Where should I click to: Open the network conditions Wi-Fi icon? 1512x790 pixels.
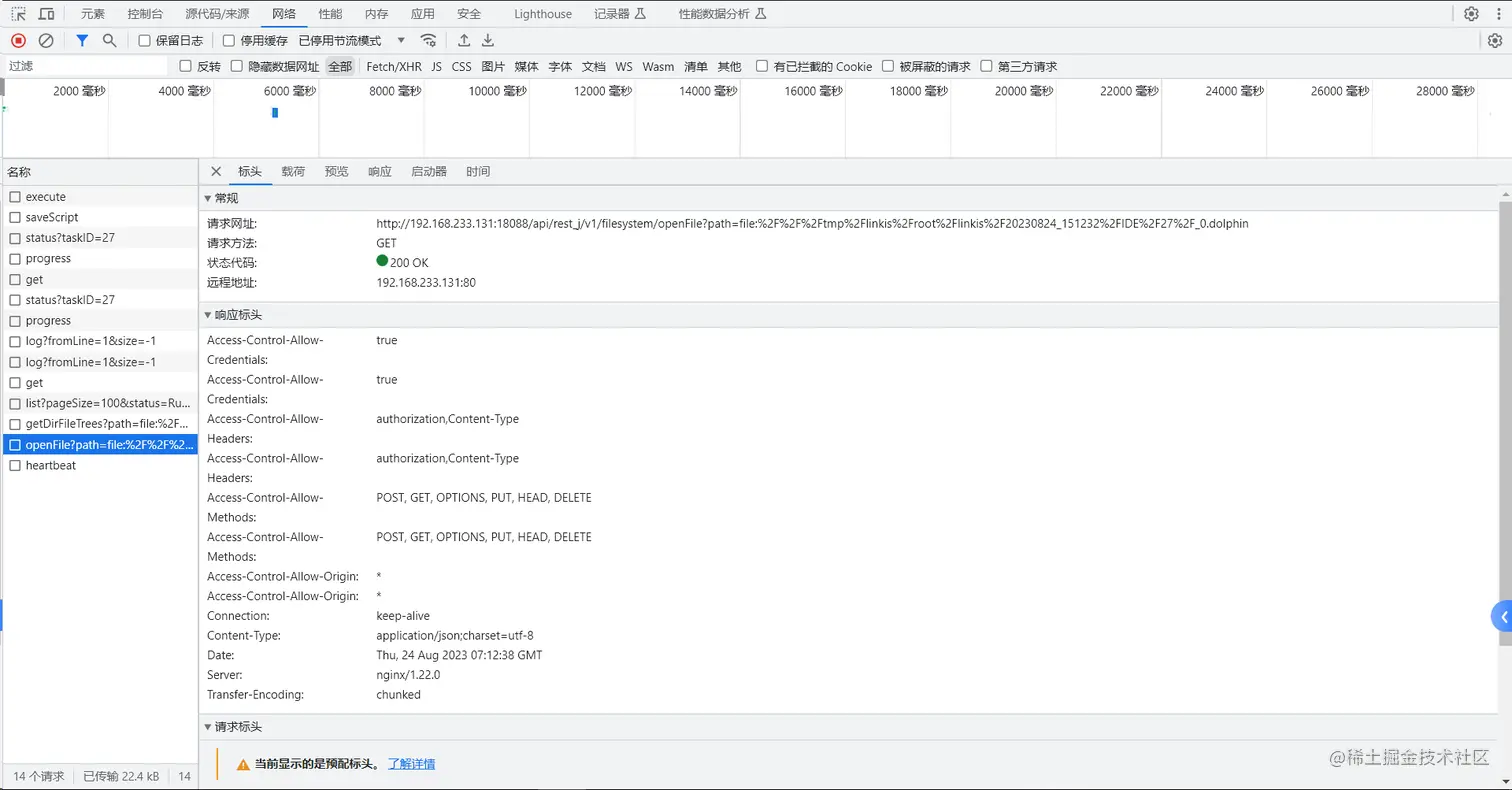pos(428,41)
